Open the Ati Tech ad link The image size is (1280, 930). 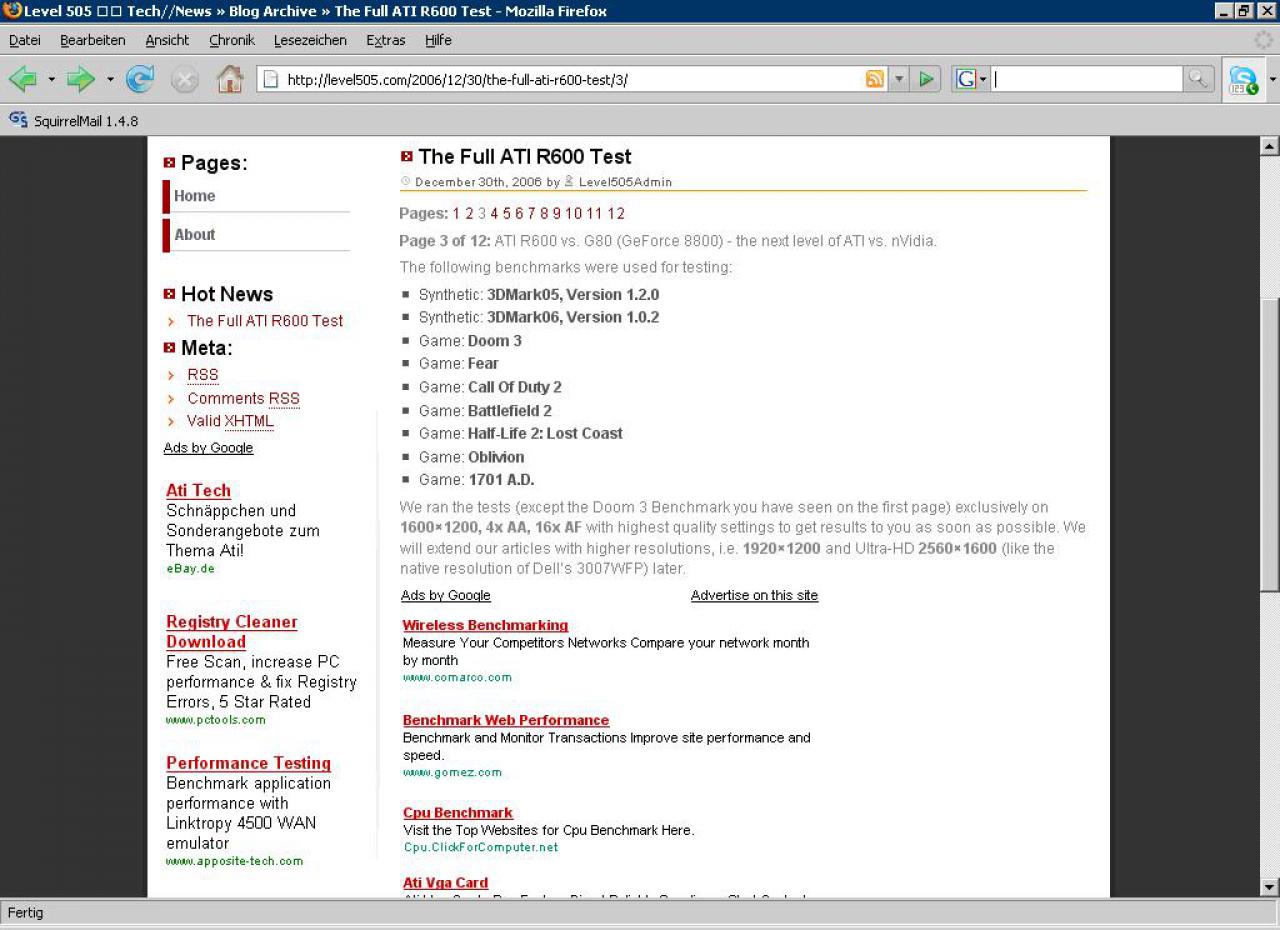[198, 491]
